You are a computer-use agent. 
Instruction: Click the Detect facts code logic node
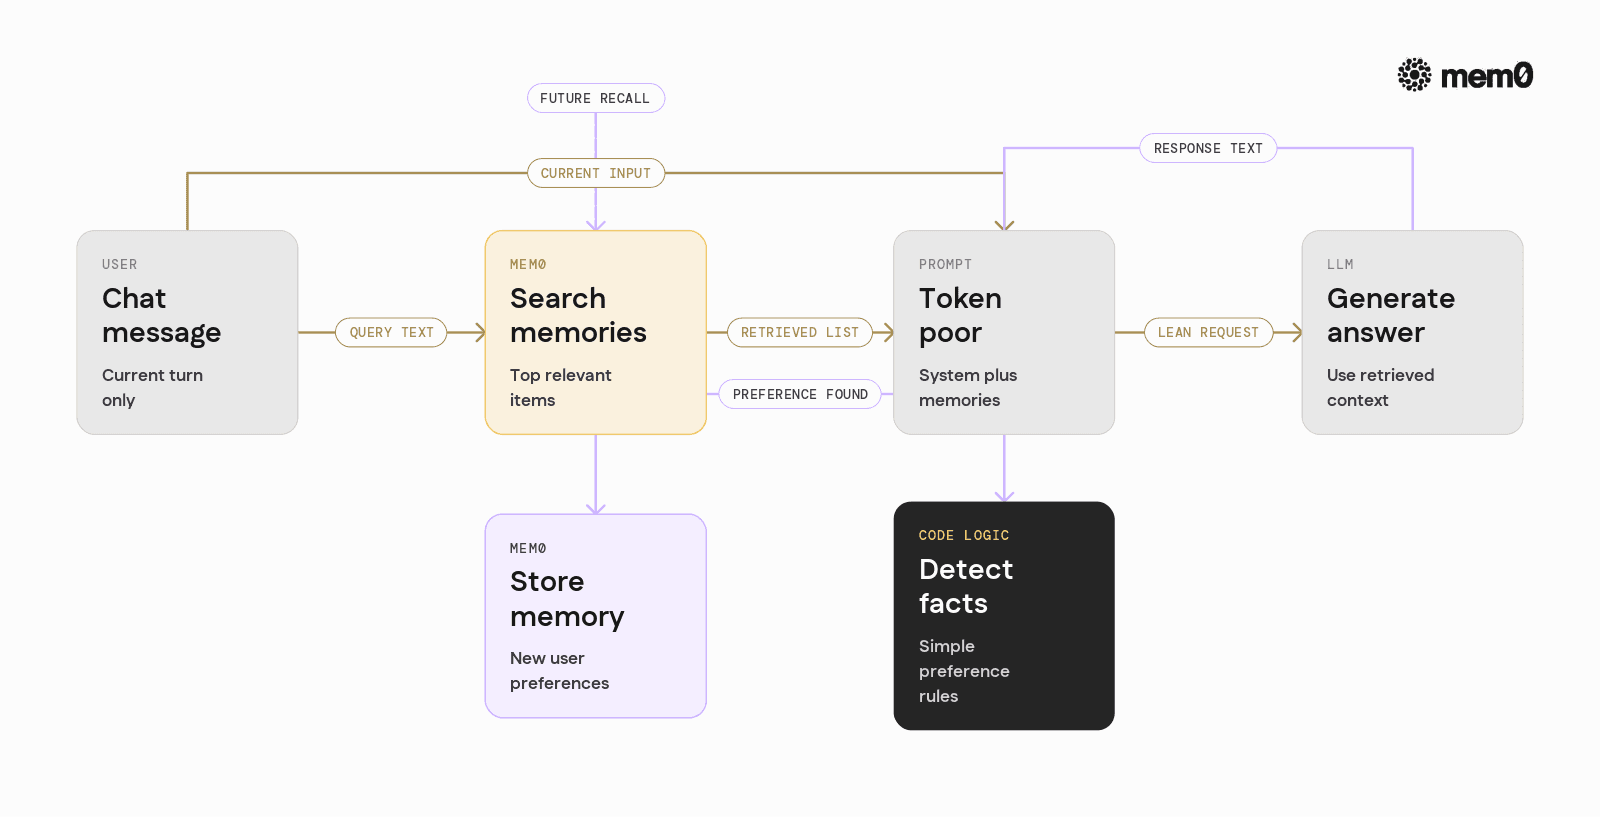point(1004,616)
